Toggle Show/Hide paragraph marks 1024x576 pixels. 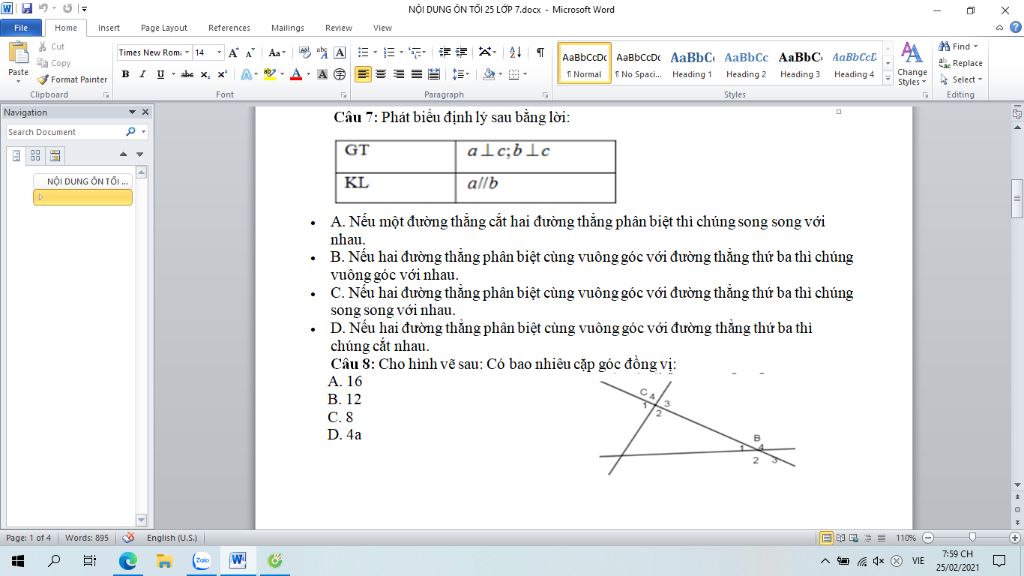pyautogui.click(x=540, y=52)
